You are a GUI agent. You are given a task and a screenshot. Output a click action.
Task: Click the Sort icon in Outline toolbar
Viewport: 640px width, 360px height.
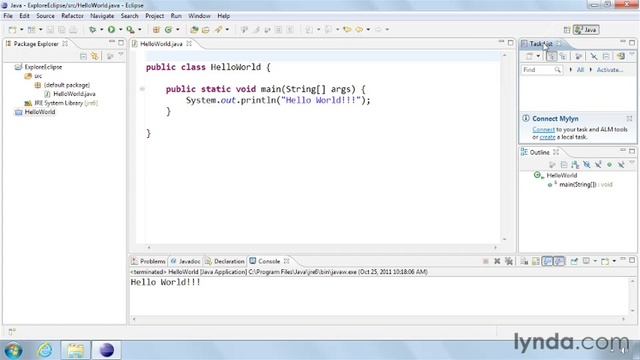coord(575,164)
